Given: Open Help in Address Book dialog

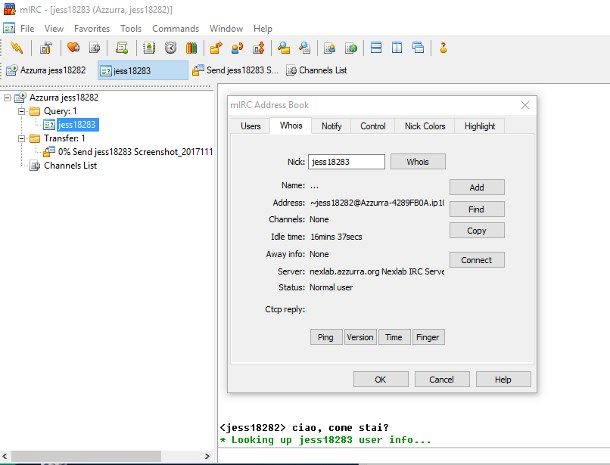Looking at the screenshot, I should tap(503, 379).
